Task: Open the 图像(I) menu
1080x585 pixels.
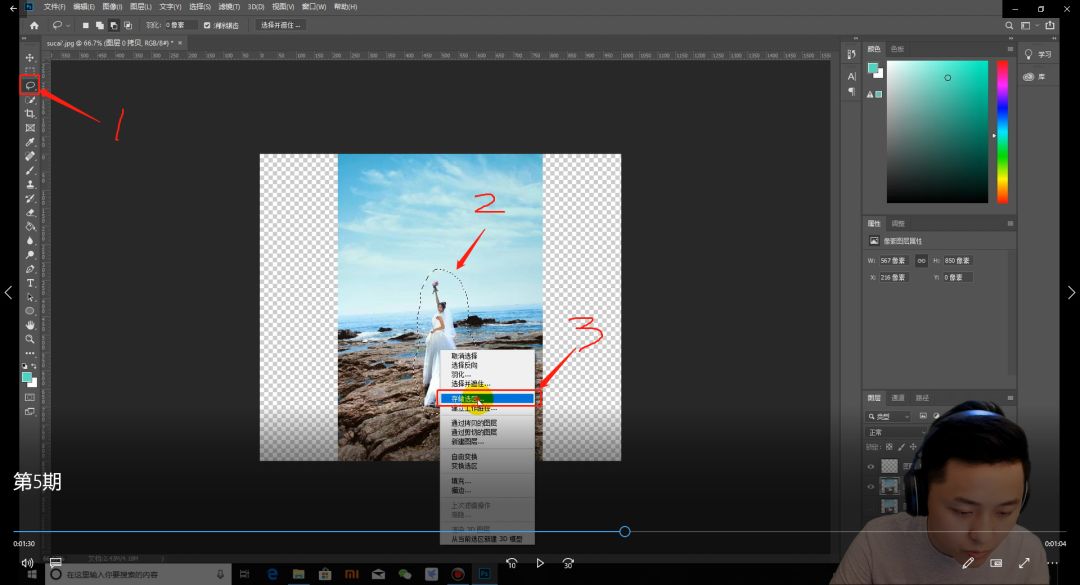Action: pos(112,7)
